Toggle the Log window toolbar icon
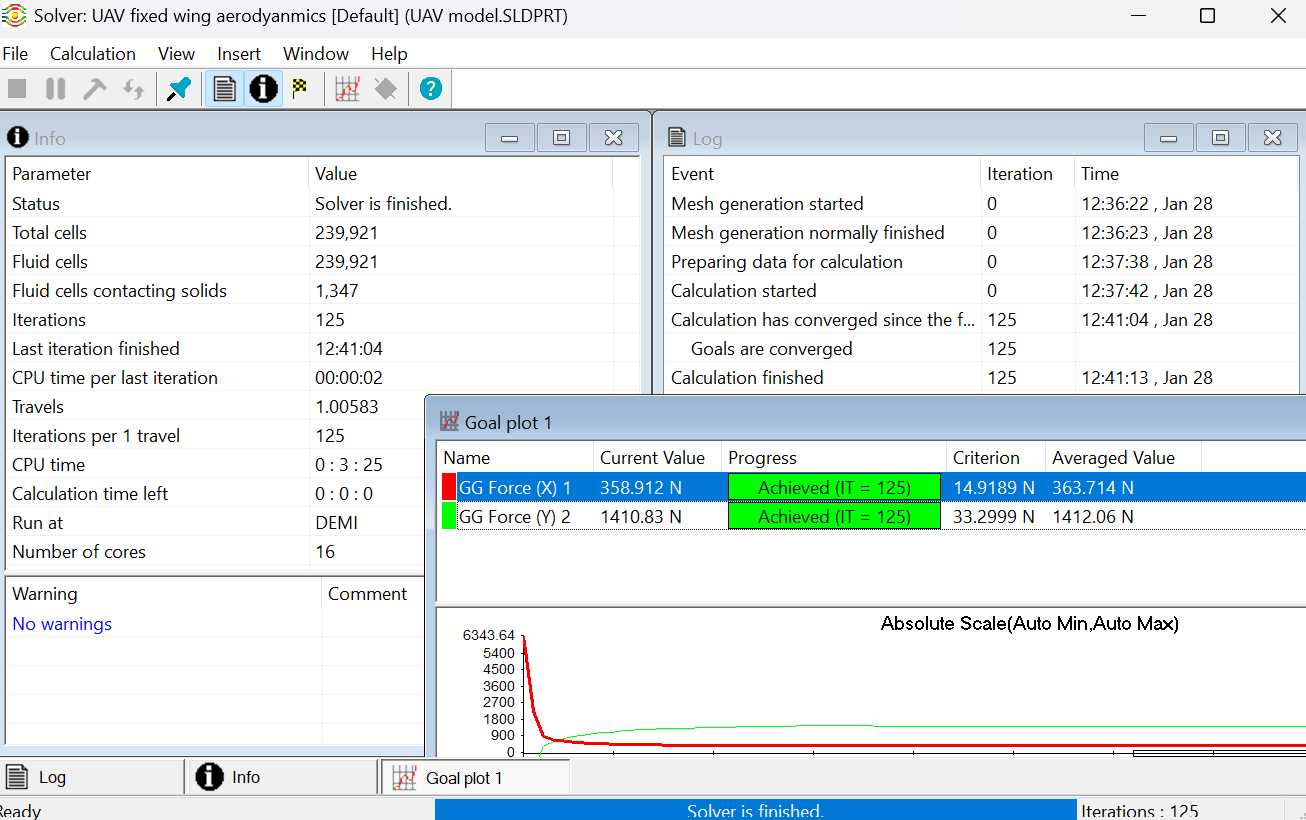Screen dimensions: 1306x820 click(225, 89)
